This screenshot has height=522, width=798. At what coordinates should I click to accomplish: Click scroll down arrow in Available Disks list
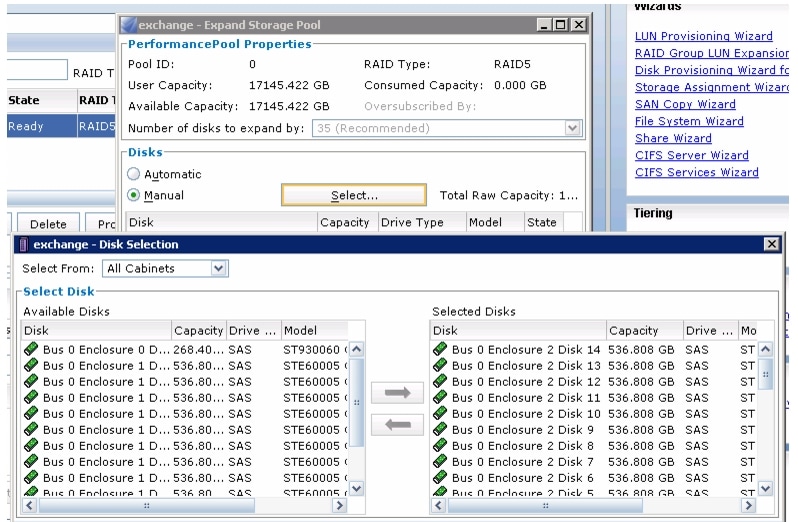tap(357, 488)
